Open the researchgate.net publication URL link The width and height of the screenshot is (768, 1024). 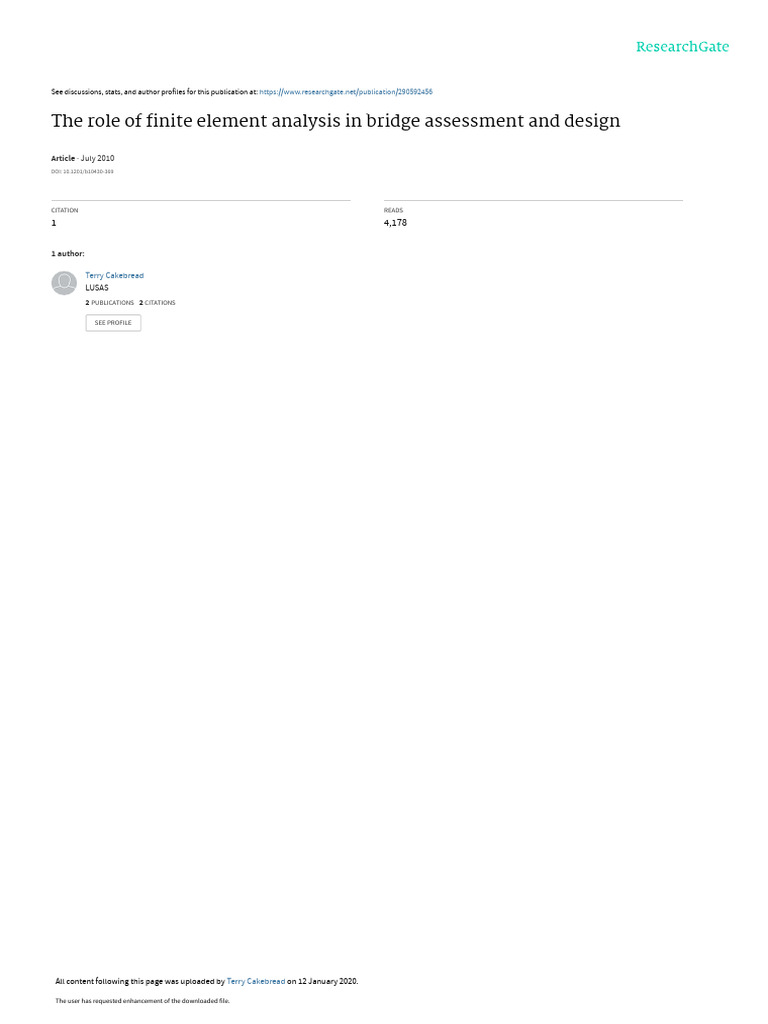[345, 92]
